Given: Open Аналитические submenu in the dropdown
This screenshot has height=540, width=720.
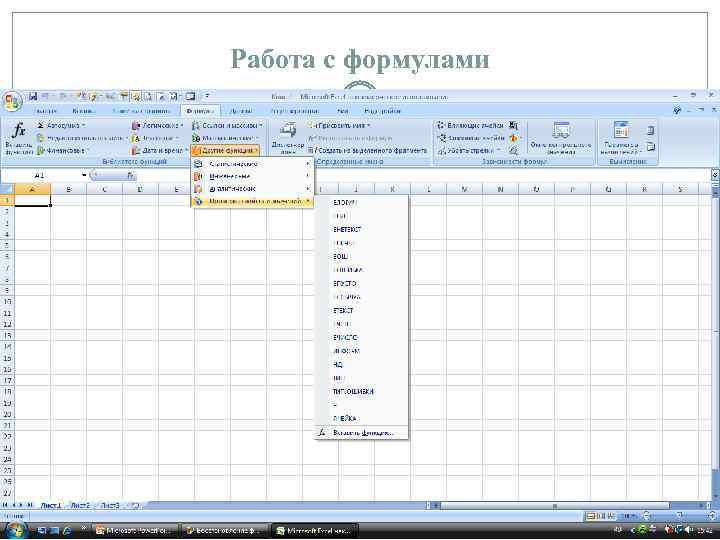Looking at the screenshot, I should pyautogui.click(x=252, y=189).
